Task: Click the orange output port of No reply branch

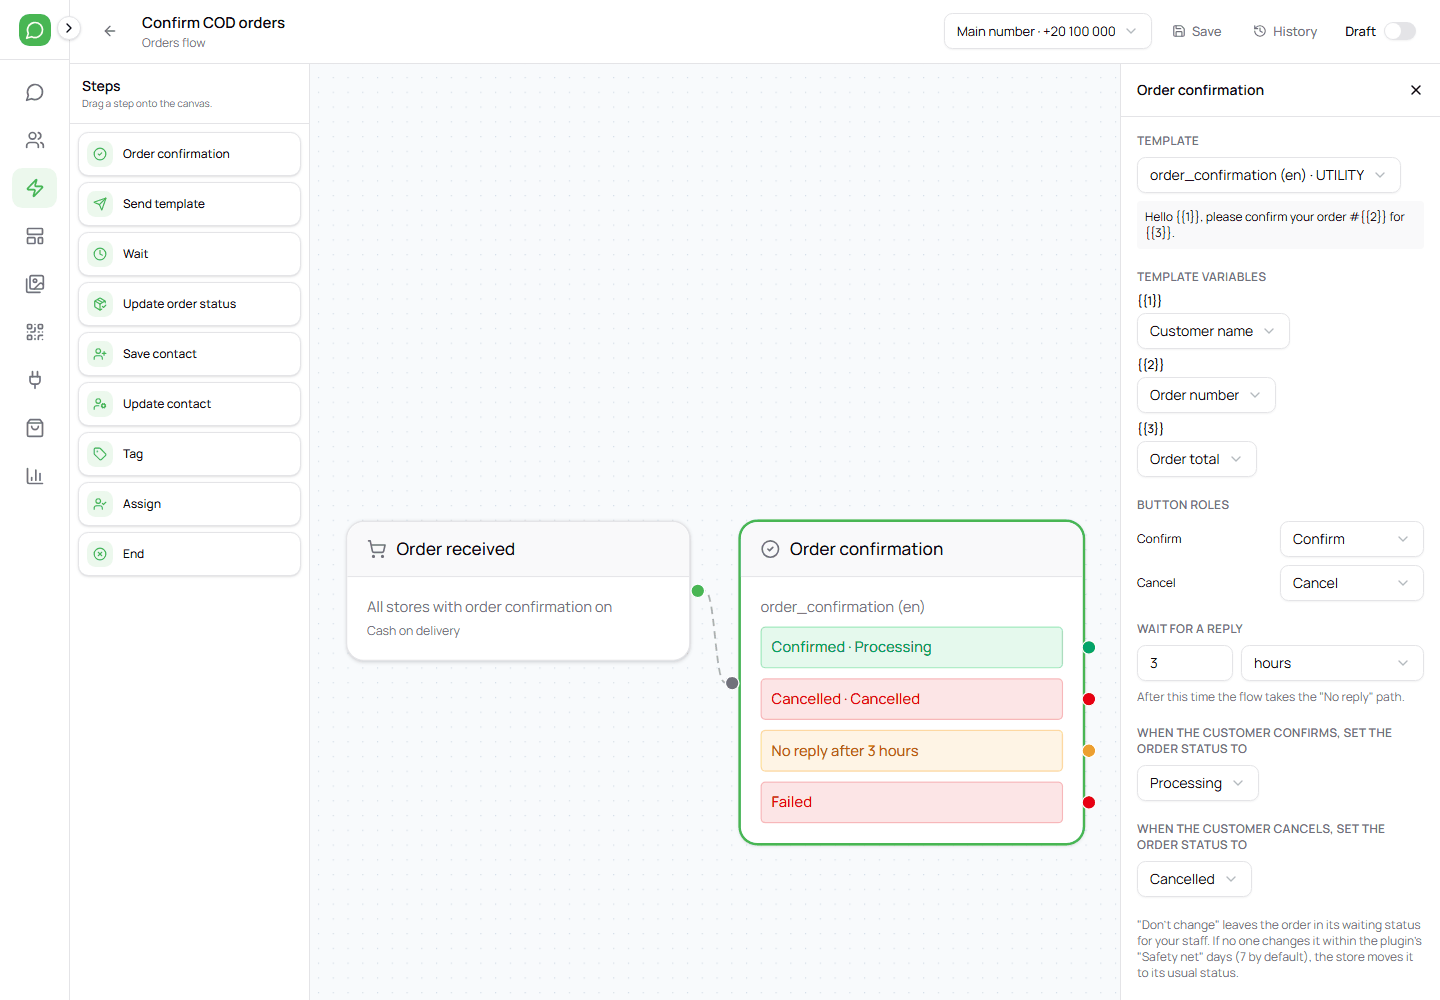Action: pyautogui.click(x=1089, y=751)
